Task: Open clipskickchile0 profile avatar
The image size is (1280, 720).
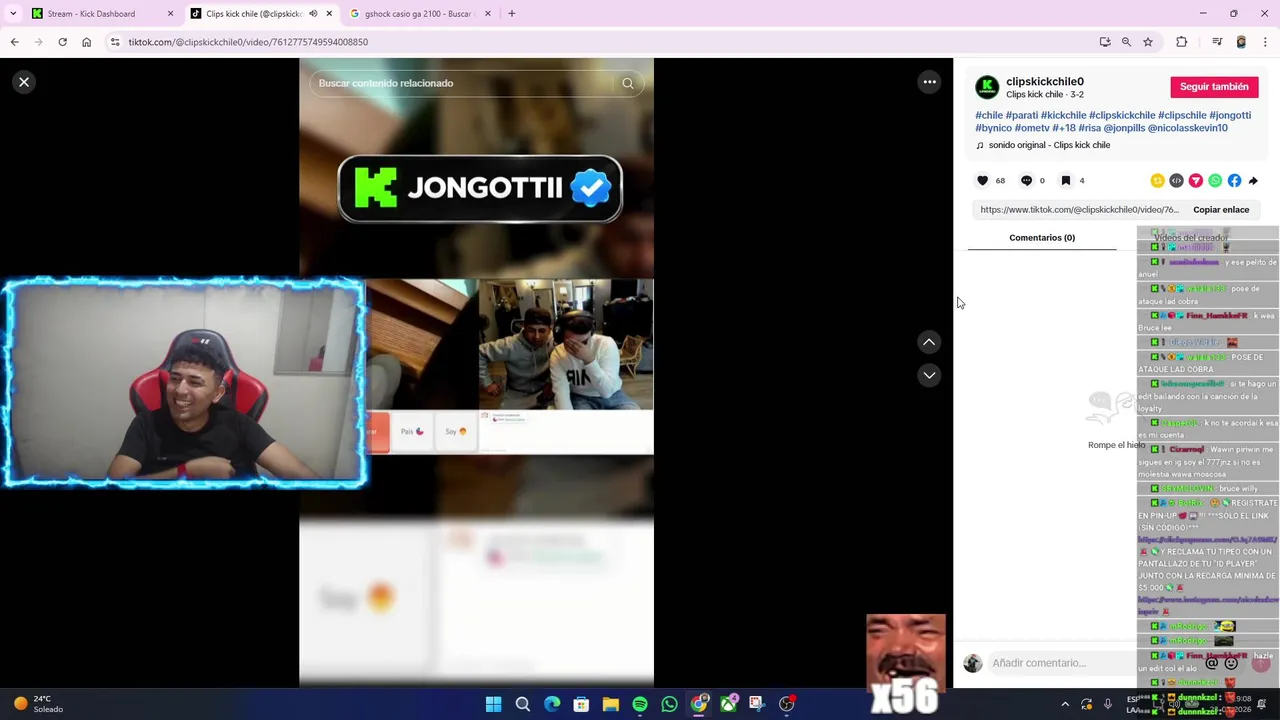Action: 987,87
